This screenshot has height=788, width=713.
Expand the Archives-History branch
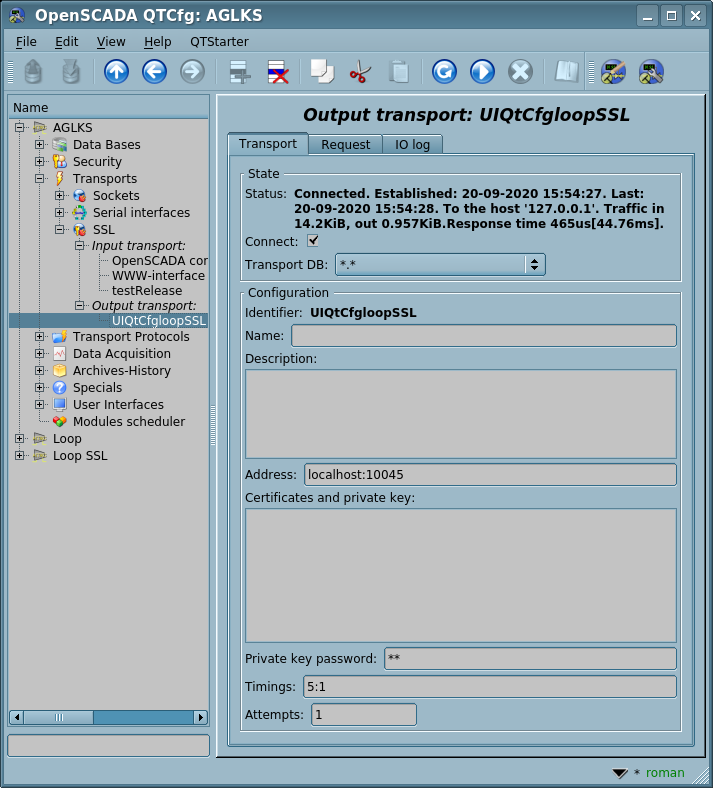pos(40,371)
